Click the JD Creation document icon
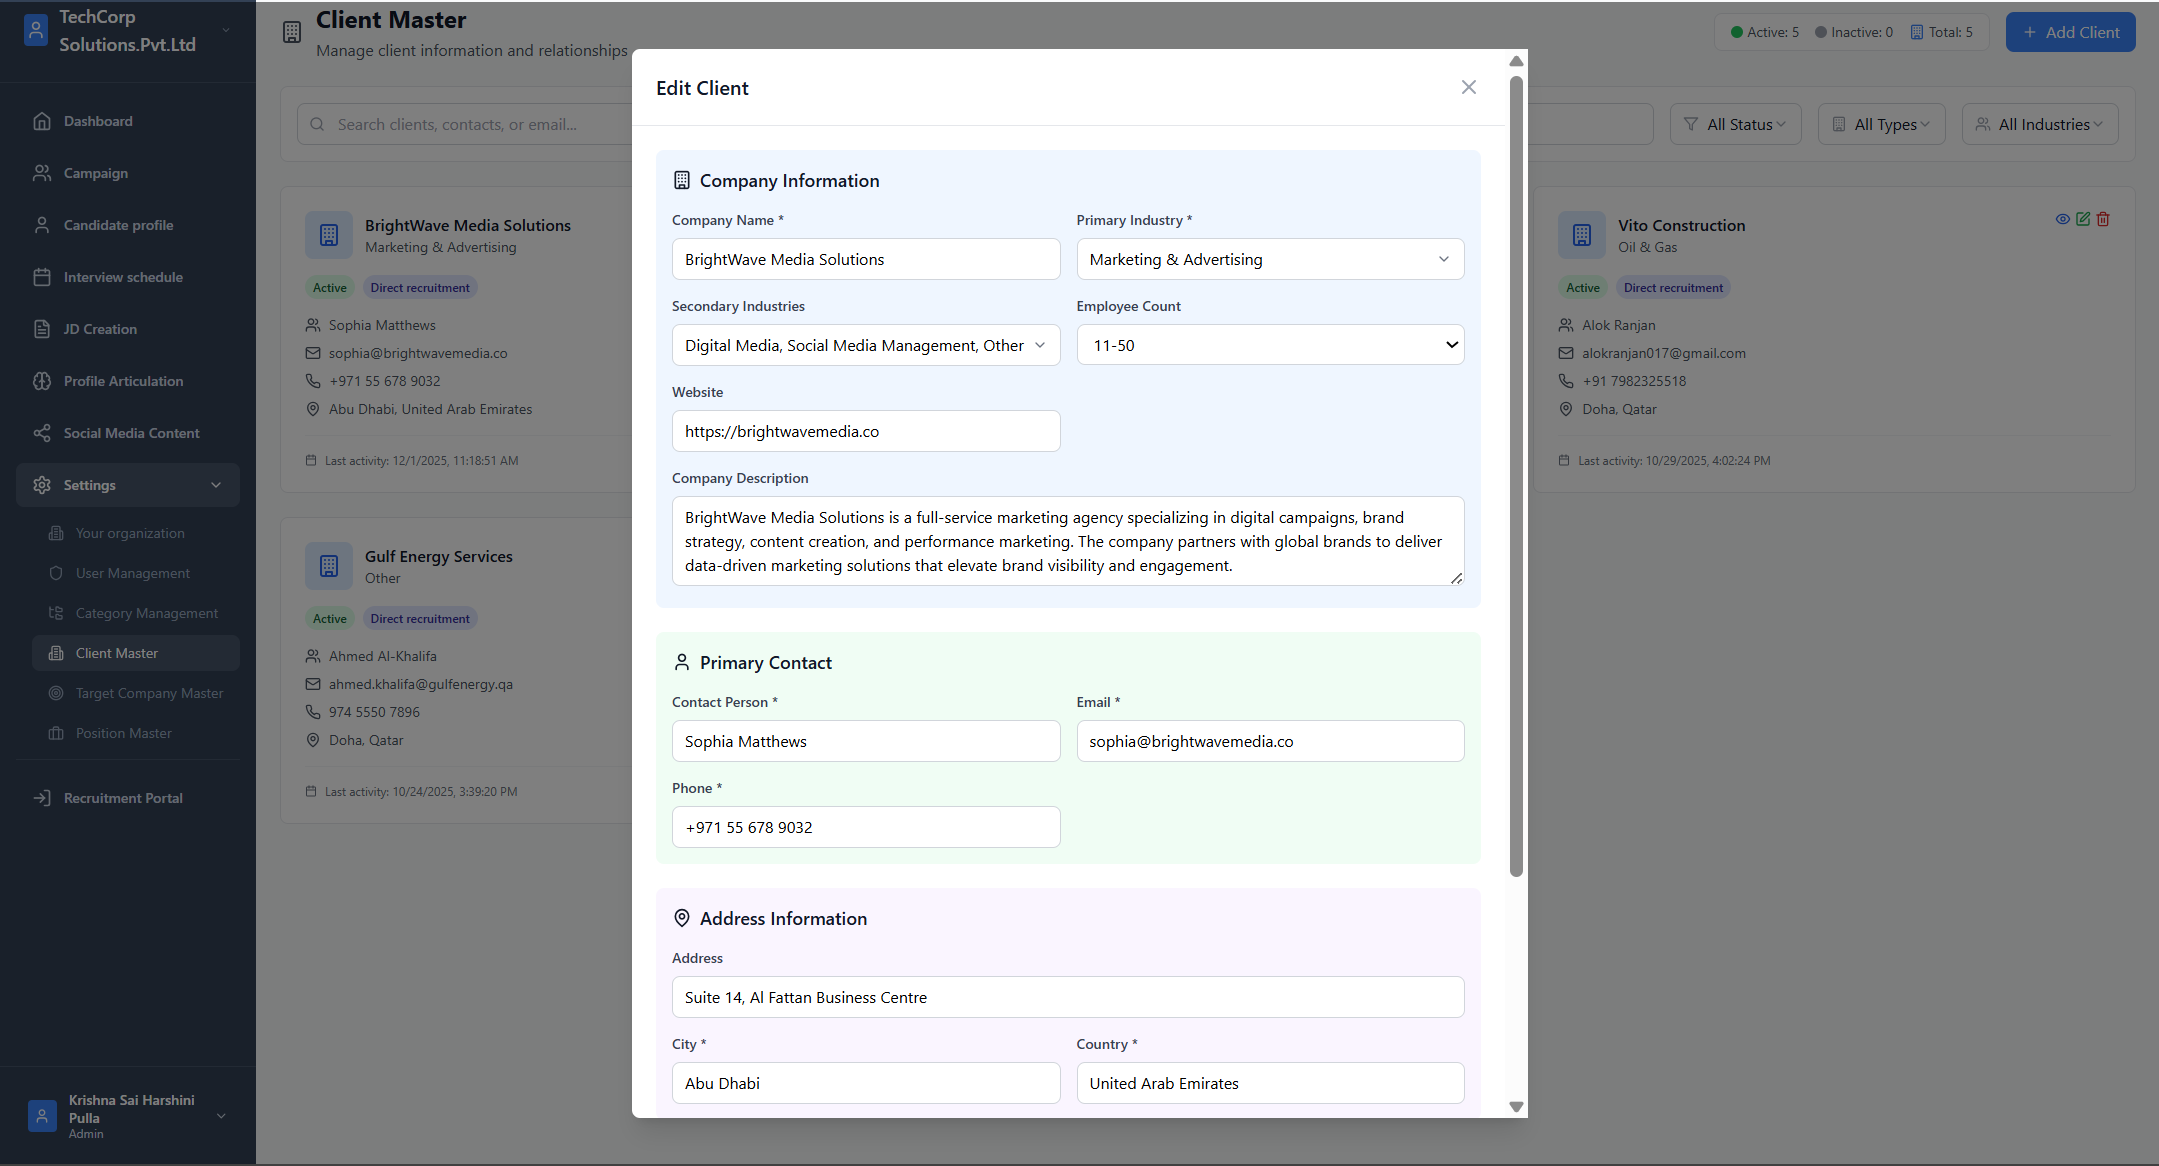This screenshot has width=2159, height=1166. pos(41,329)
